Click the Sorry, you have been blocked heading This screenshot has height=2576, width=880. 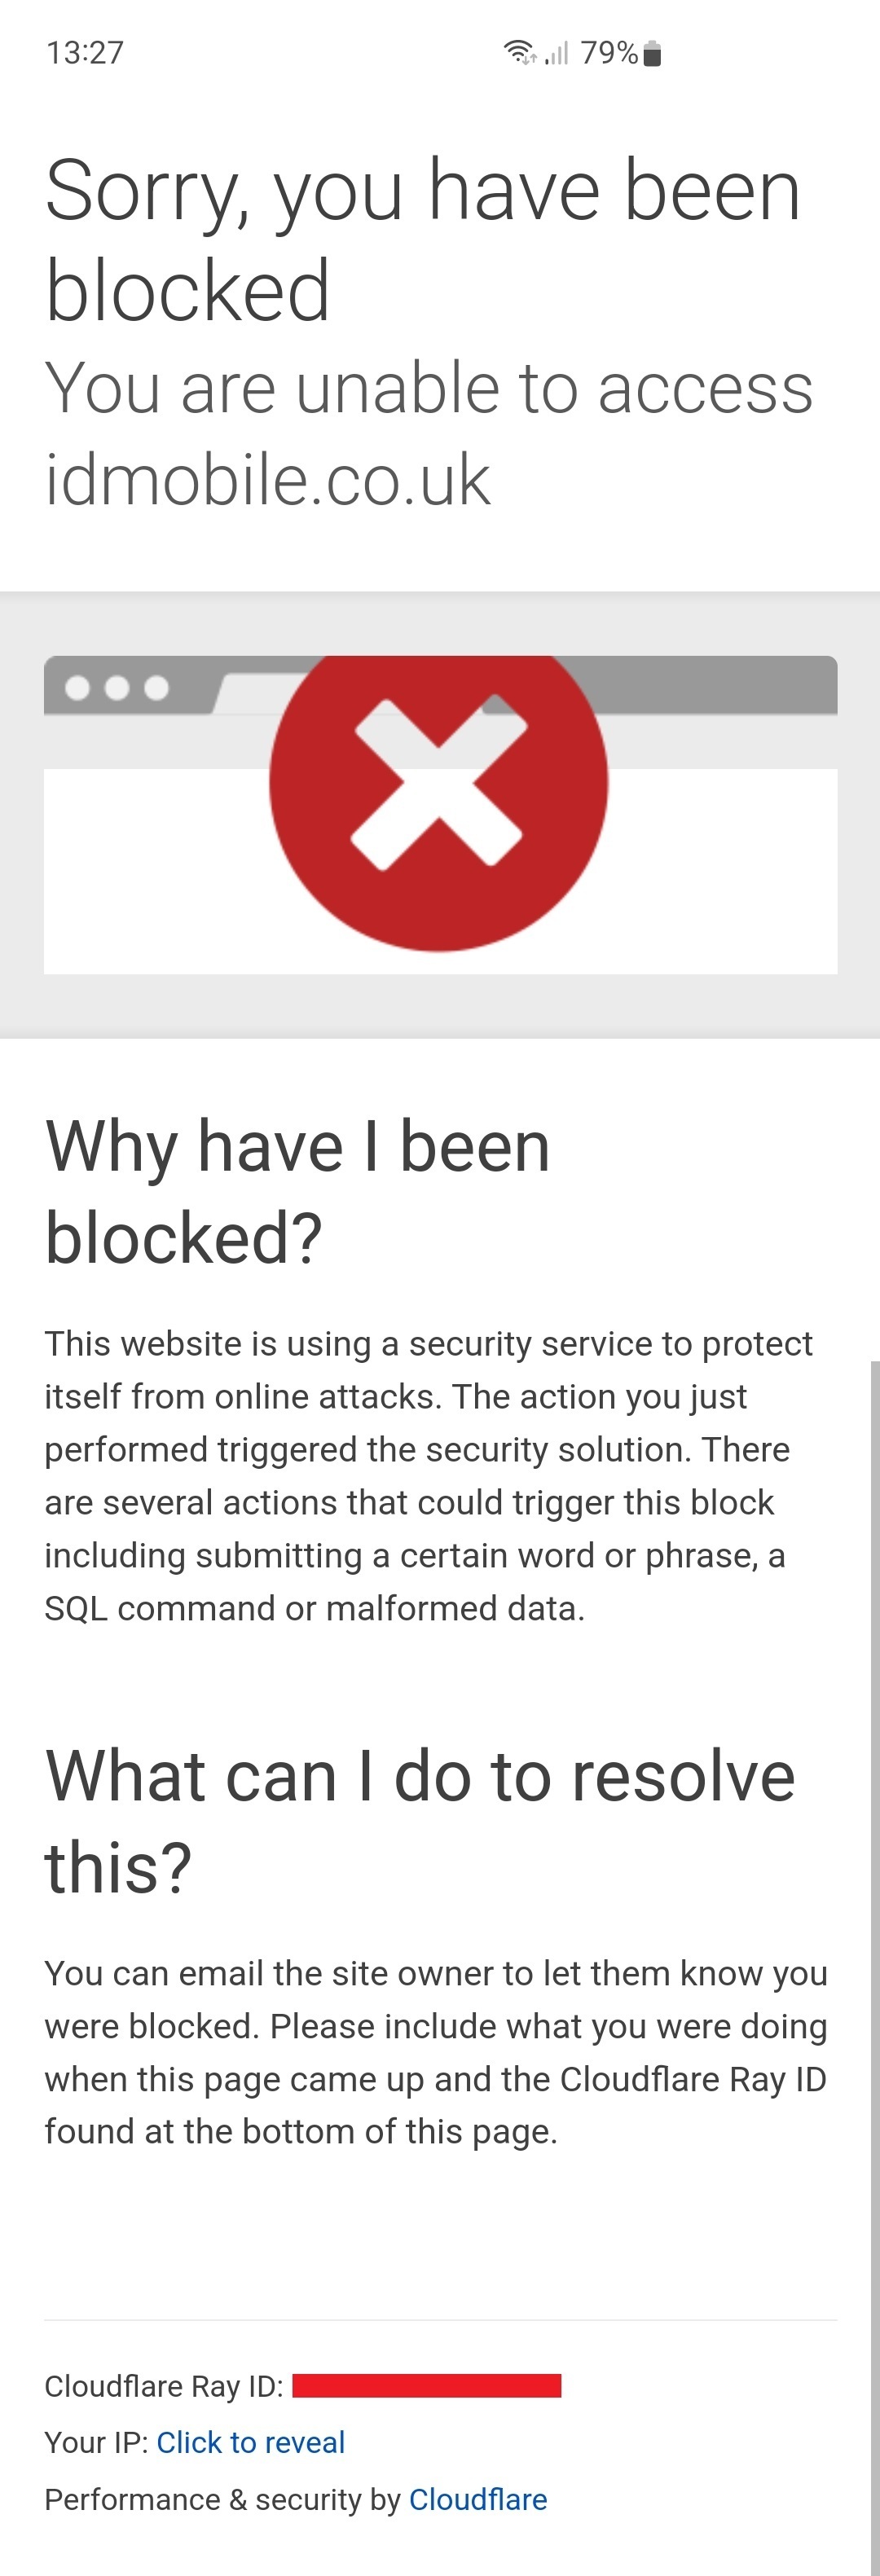[423, 239]
